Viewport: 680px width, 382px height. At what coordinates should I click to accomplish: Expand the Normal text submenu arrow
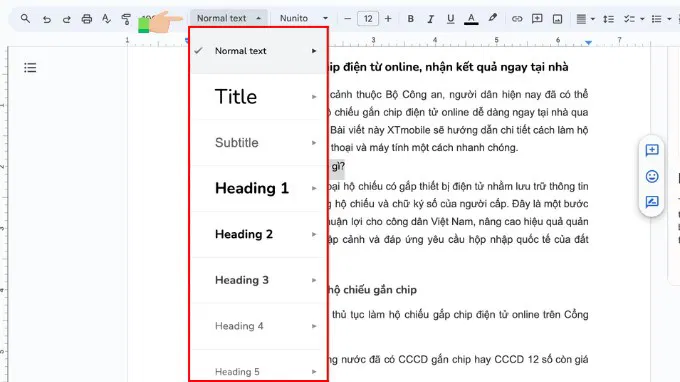coord(314,51)
